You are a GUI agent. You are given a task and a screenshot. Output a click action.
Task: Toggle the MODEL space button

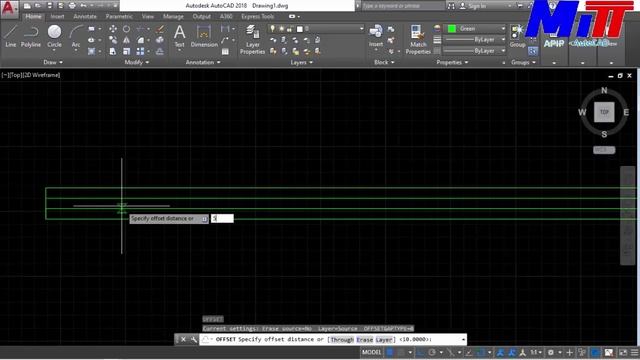tap(371, 352)
